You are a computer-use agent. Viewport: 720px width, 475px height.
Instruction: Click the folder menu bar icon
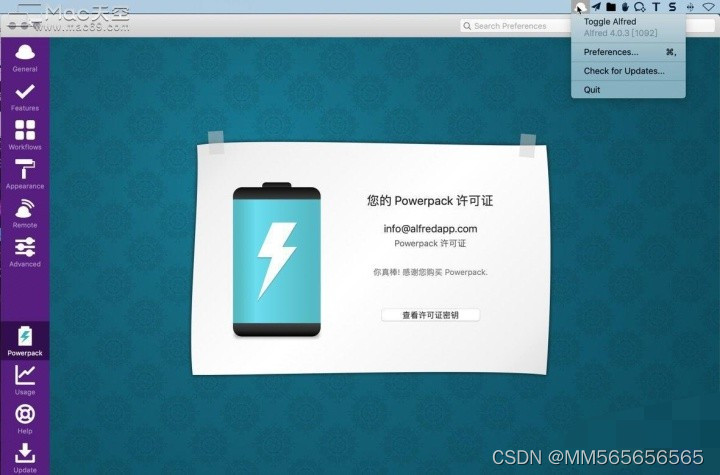point(611,6)
